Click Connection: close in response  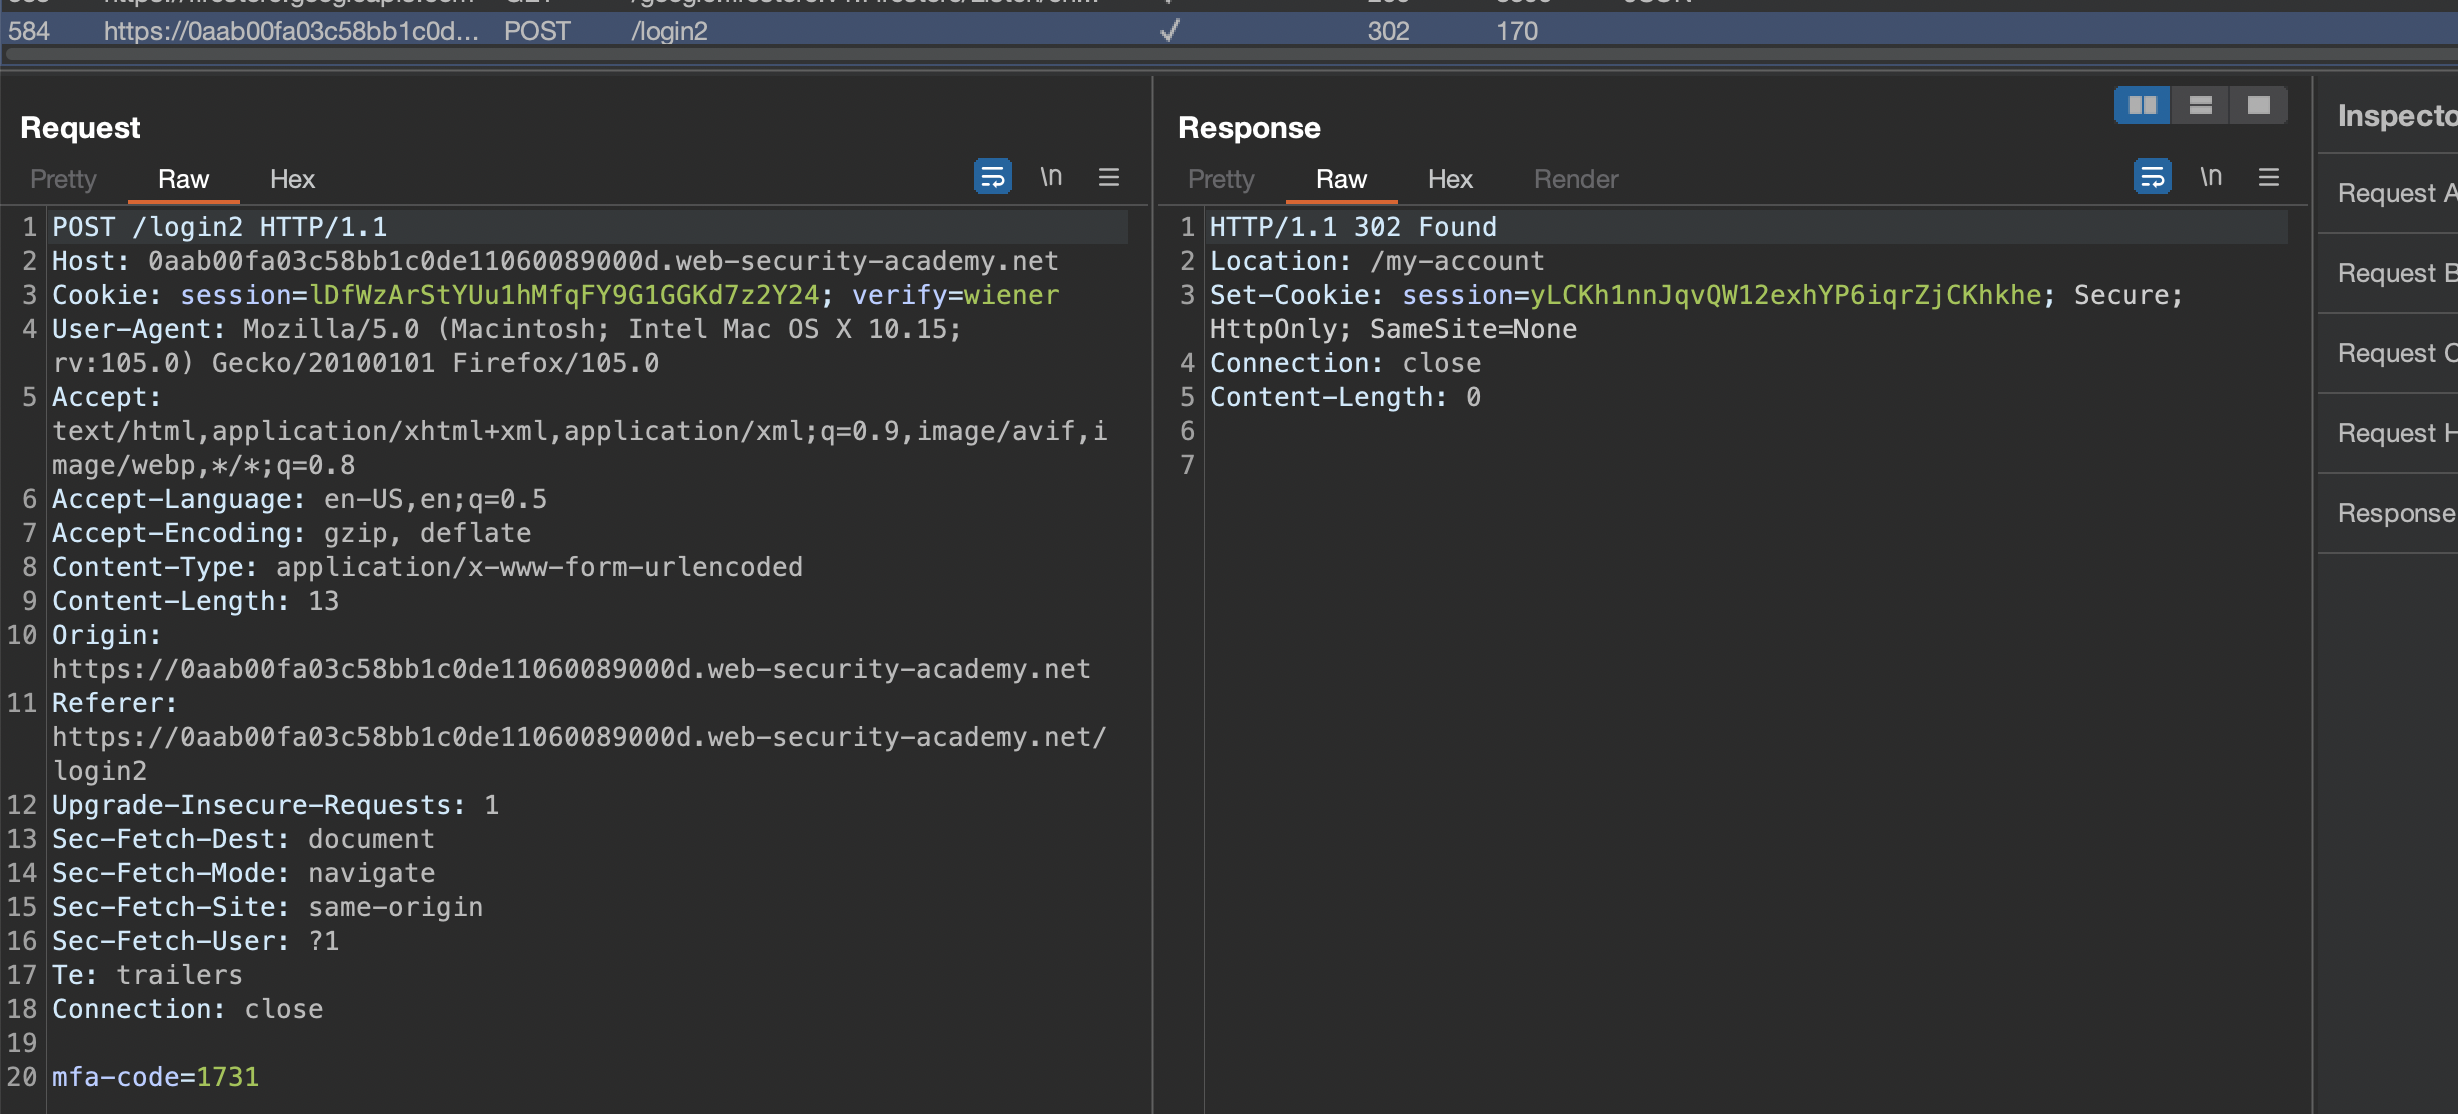(1345, 363)
